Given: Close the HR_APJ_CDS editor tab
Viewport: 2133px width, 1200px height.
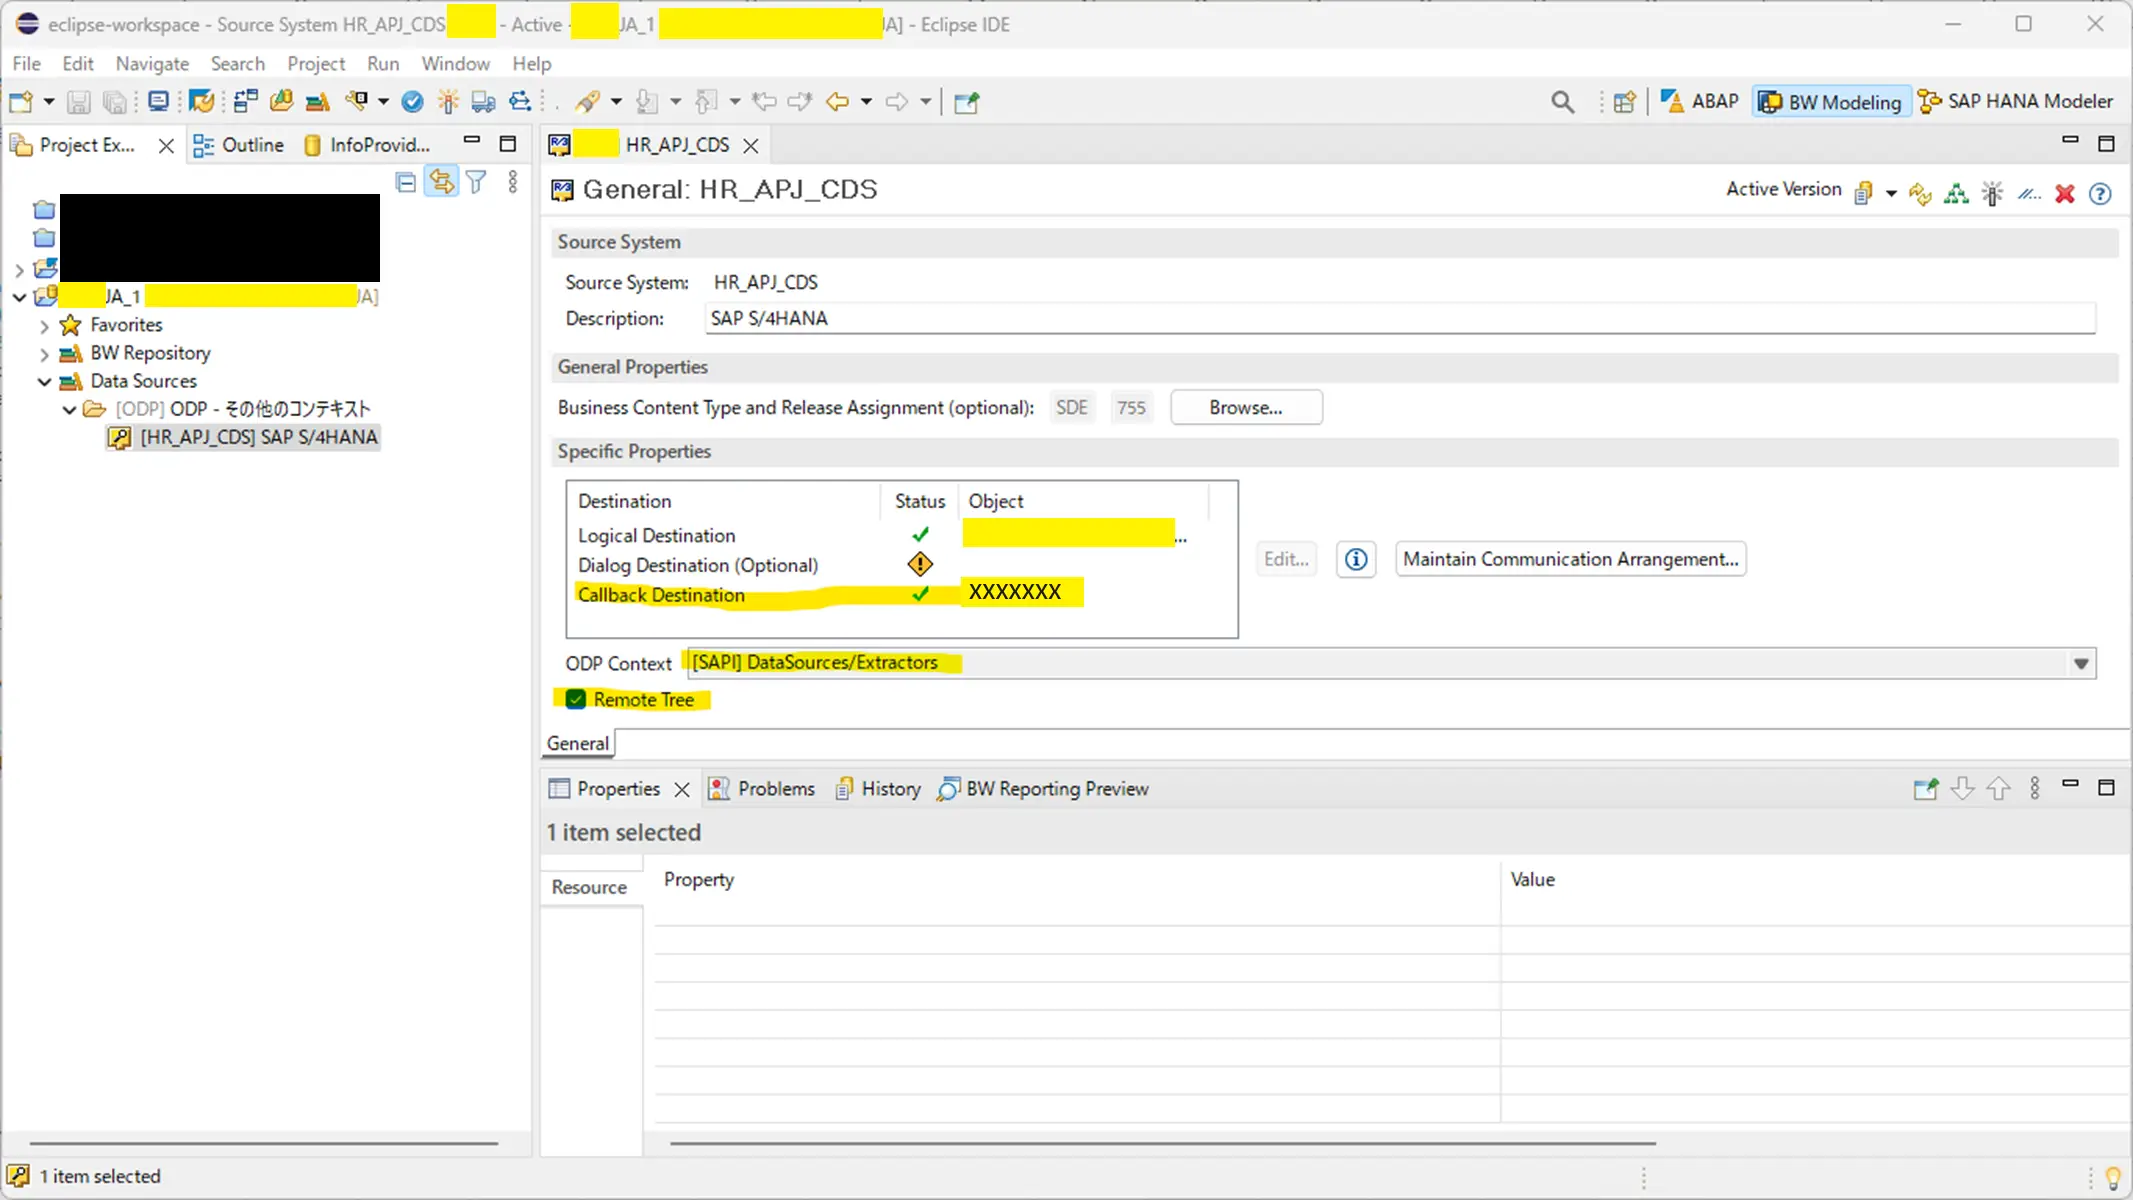Looking at the screenshot, I should coord(751,146).
